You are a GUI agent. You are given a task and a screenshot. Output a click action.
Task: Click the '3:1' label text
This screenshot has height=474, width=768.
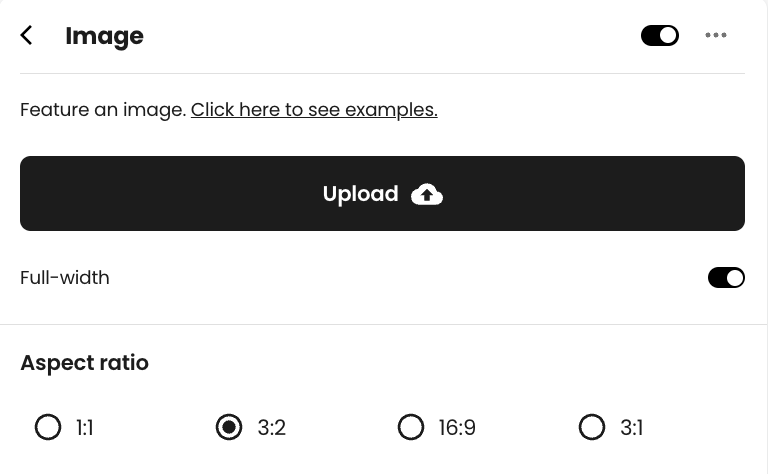point(632,427)
